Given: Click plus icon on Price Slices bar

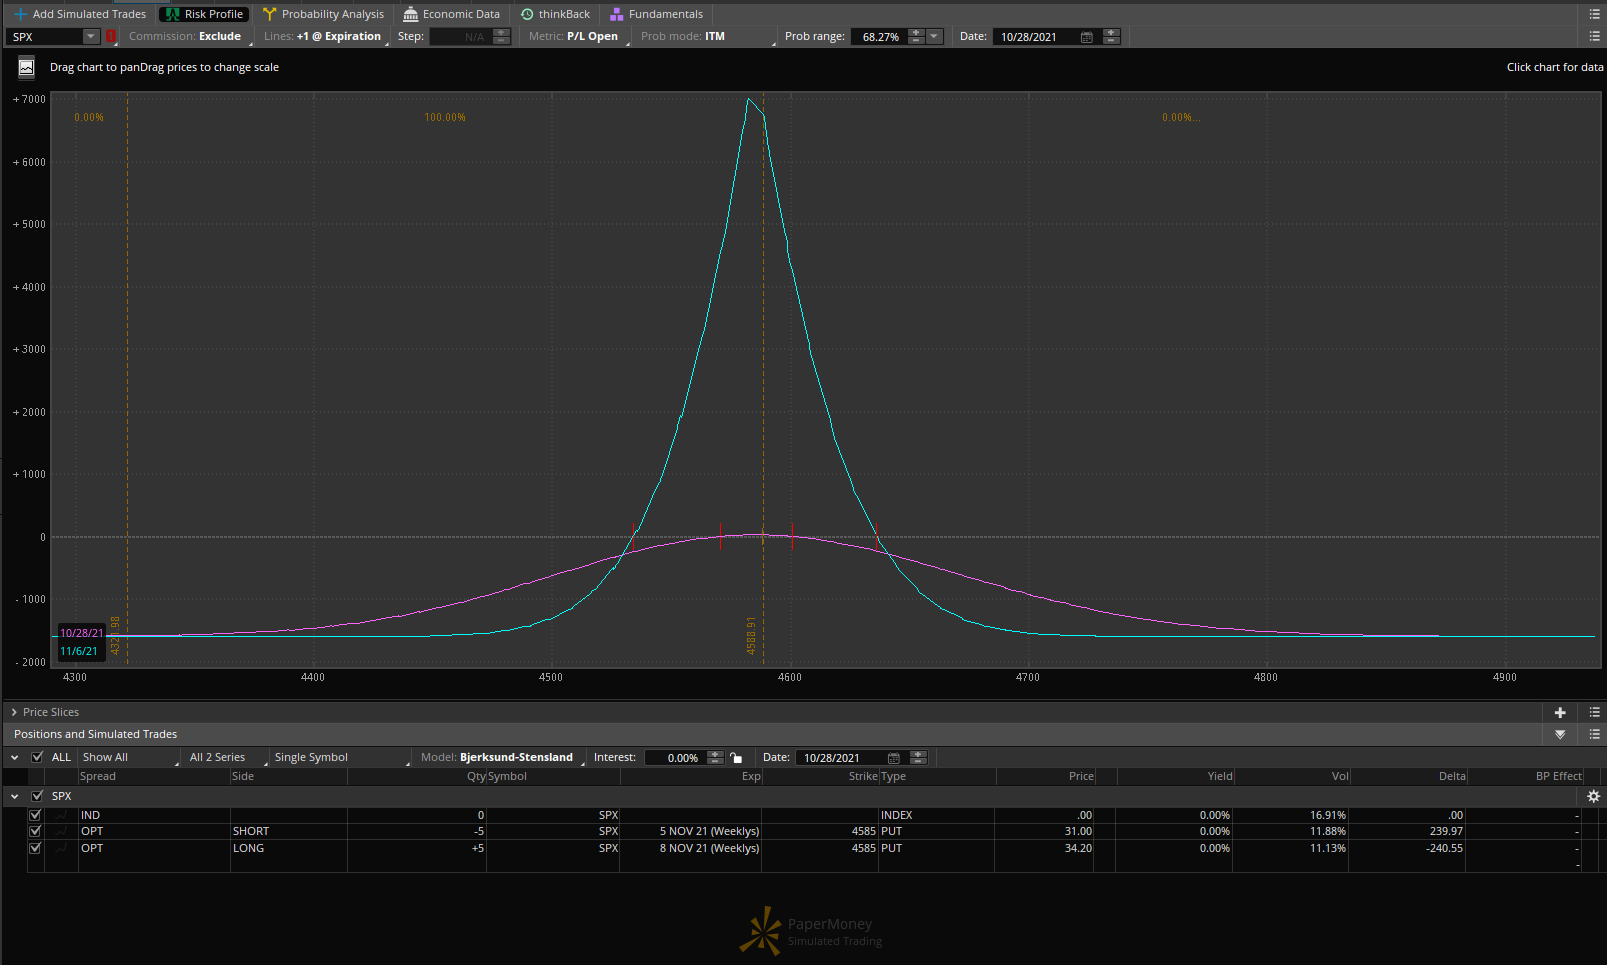Looking at the screenshot, I should [x=1560, y=712].
